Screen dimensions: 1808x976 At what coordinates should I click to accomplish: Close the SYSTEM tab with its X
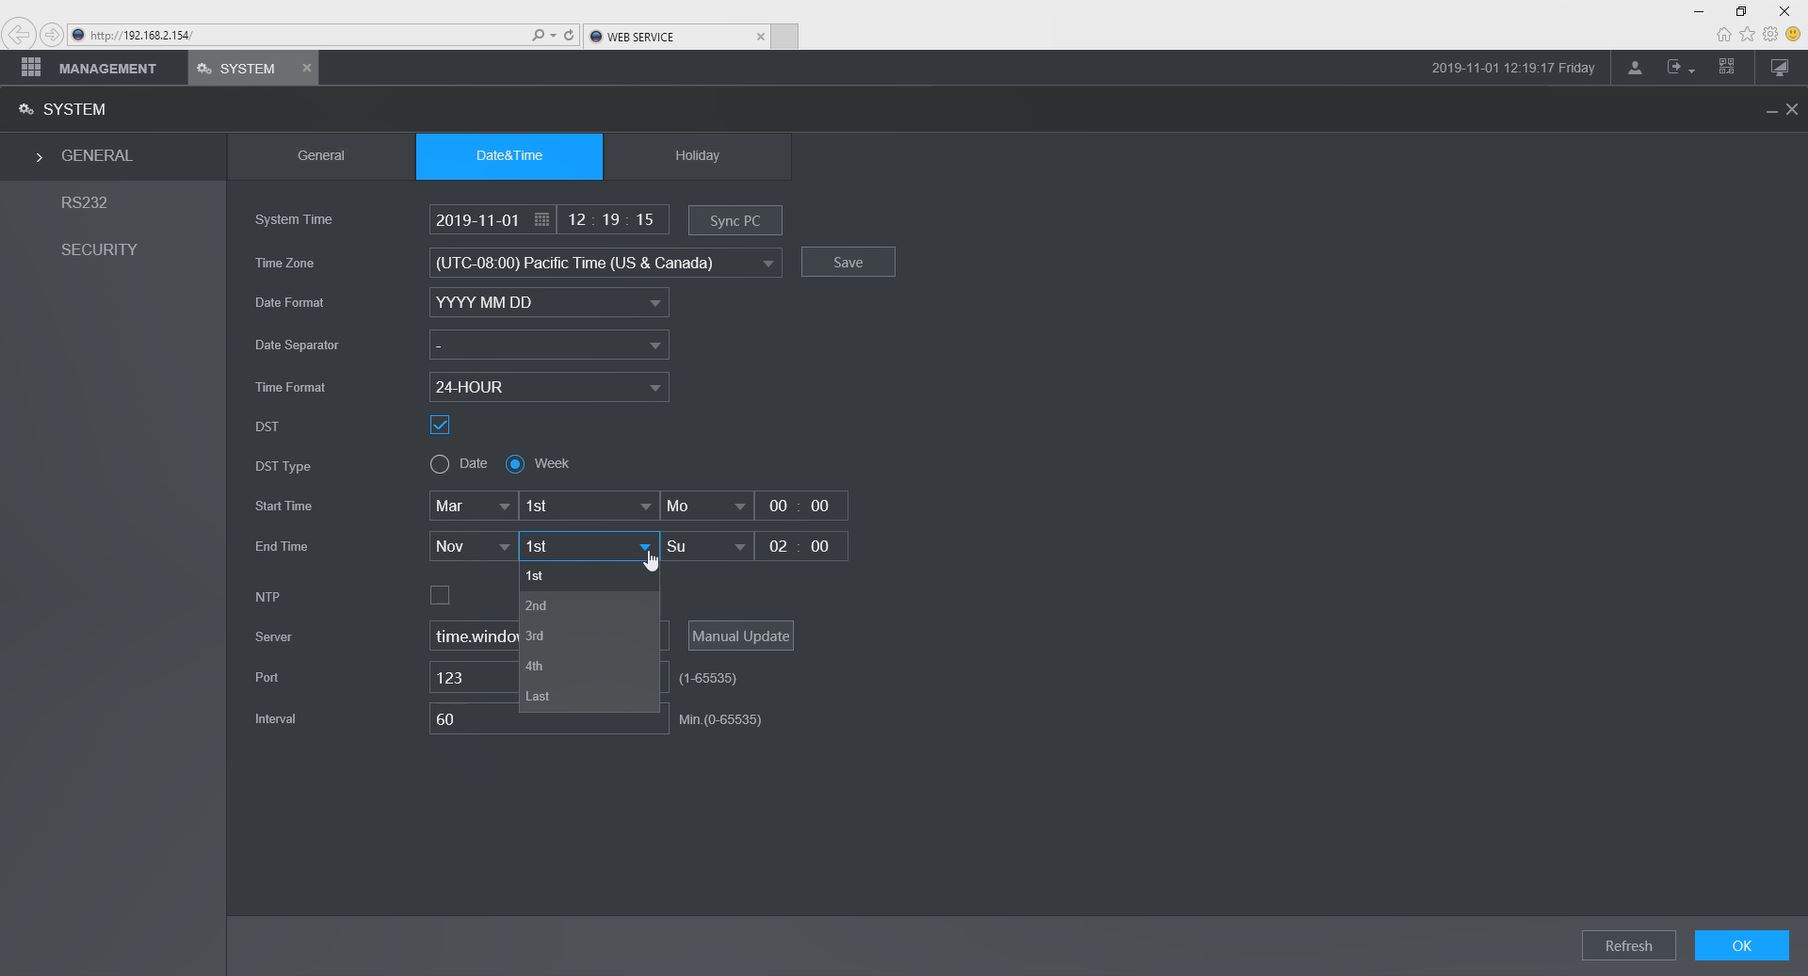click(x=307, y=68)
